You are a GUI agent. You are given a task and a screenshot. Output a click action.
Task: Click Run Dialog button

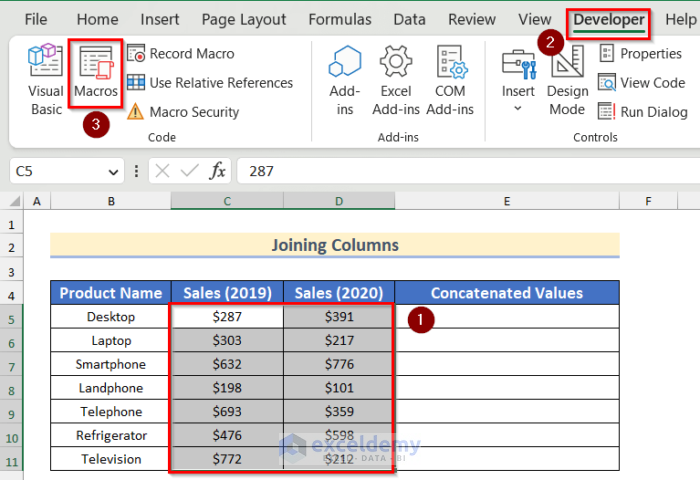(642, 112)
